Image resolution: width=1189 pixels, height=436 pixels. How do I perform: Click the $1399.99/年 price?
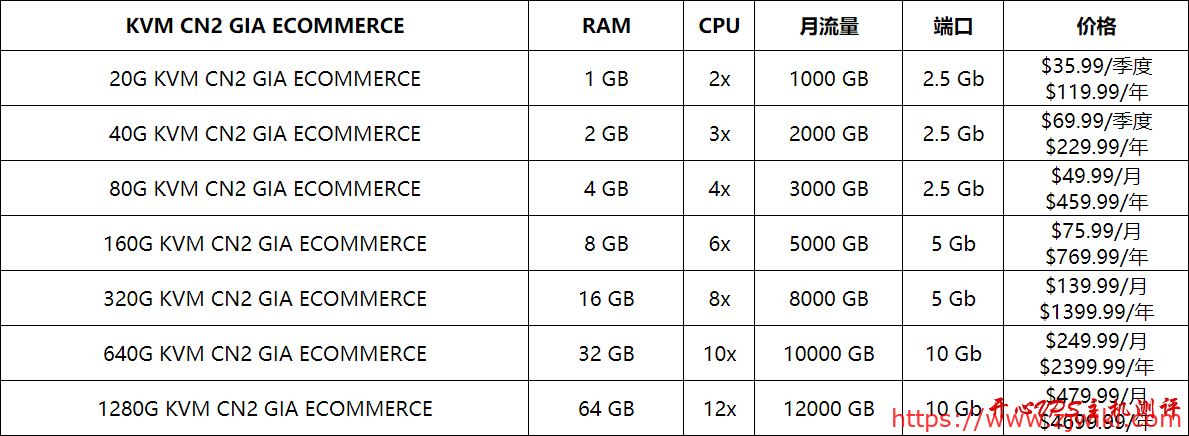tap(1096, 312)
